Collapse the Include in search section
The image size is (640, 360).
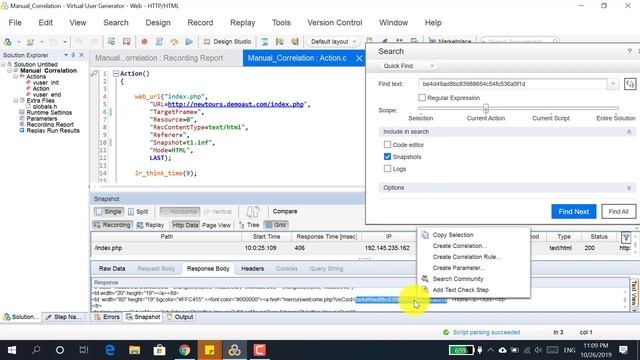coord(629,132)
